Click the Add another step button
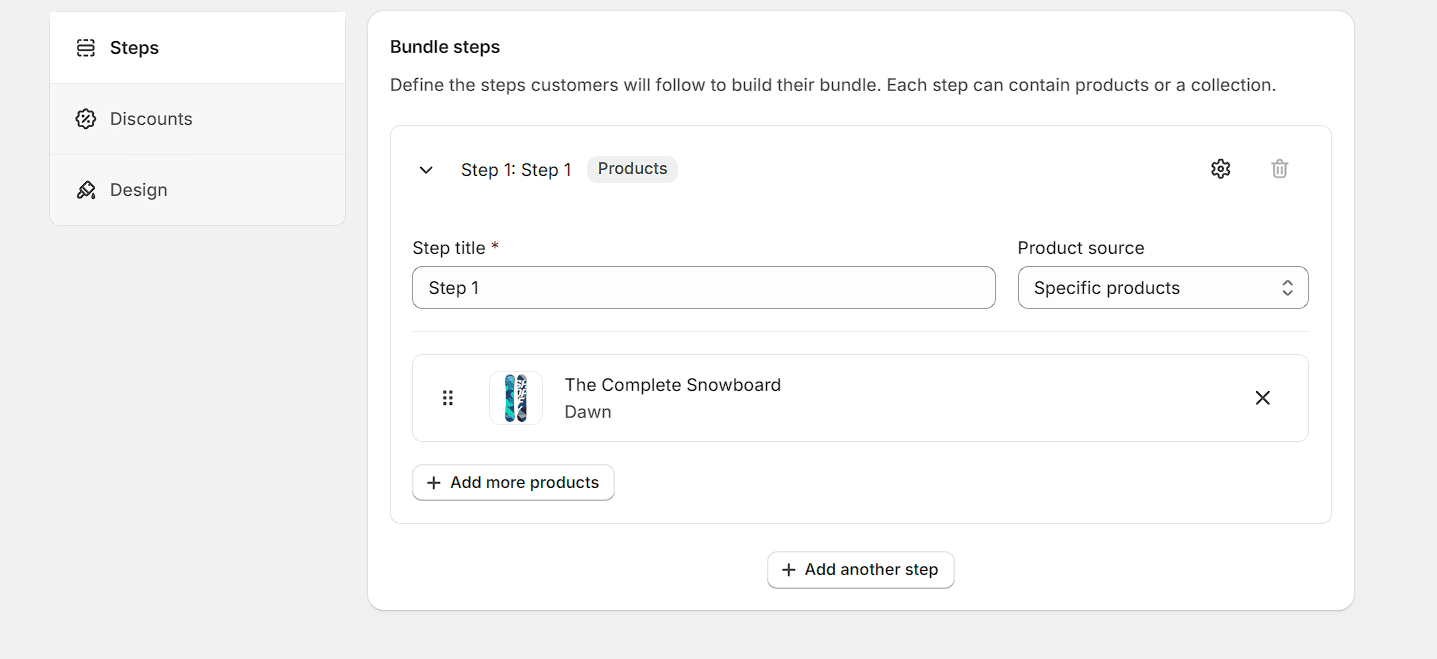The image size is (1437, 659). pos(860,570)
